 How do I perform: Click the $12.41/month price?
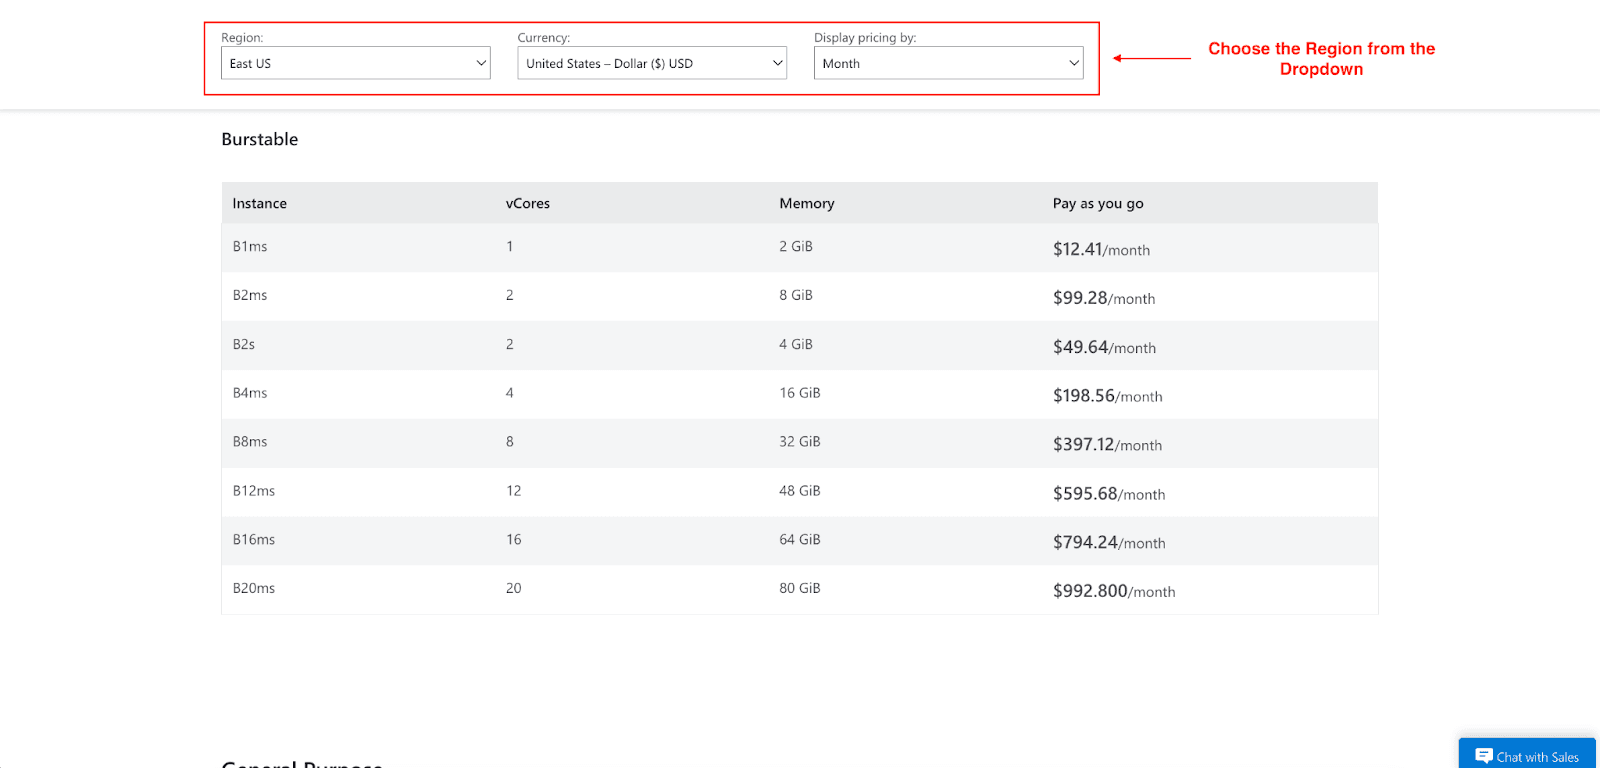[1101, 249]
